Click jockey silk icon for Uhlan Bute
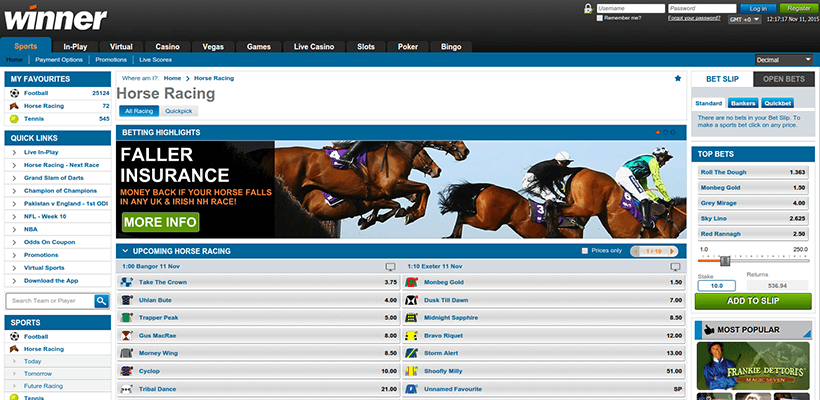Image resolution: width=820 pixels, height=400 pixels. 126,300
